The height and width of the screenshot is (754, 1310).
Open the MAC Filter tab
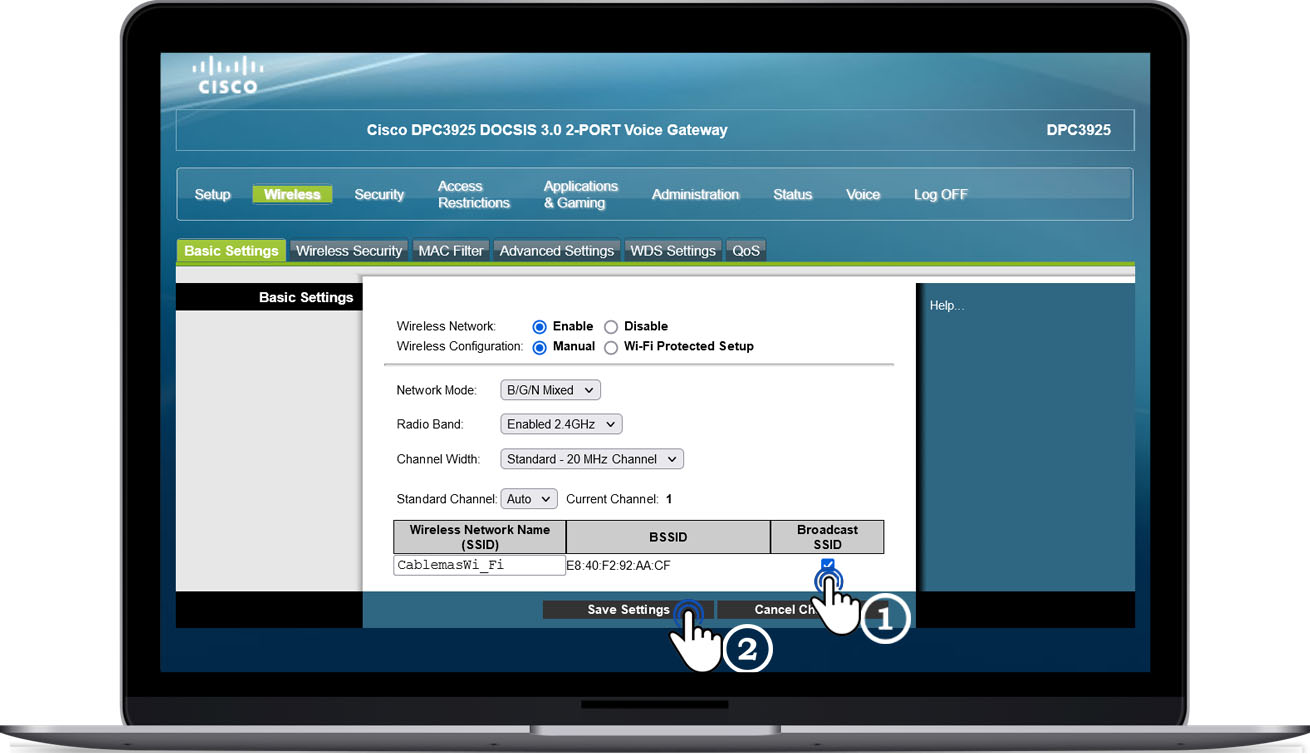coord(451,251)
